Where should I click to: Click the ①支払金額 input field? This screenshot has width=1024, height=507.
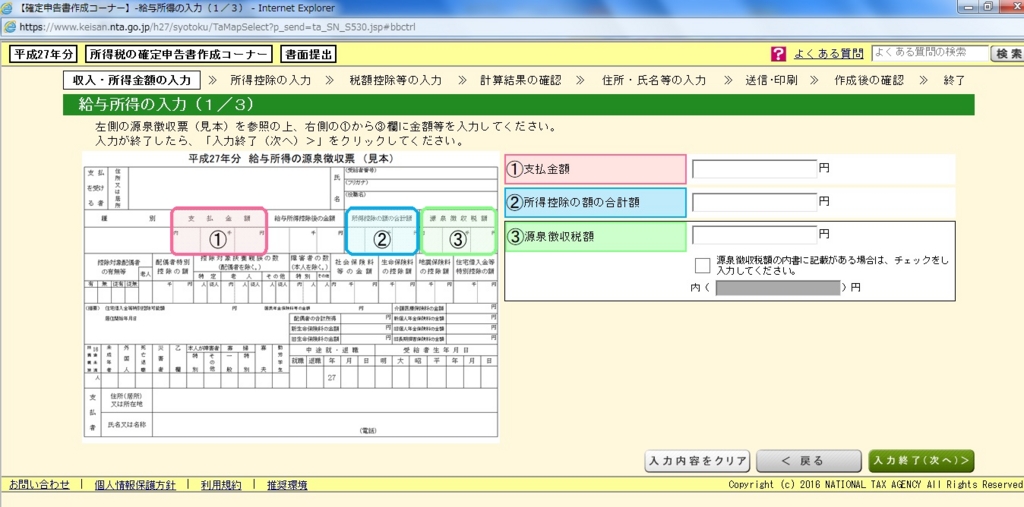(754, 169)
